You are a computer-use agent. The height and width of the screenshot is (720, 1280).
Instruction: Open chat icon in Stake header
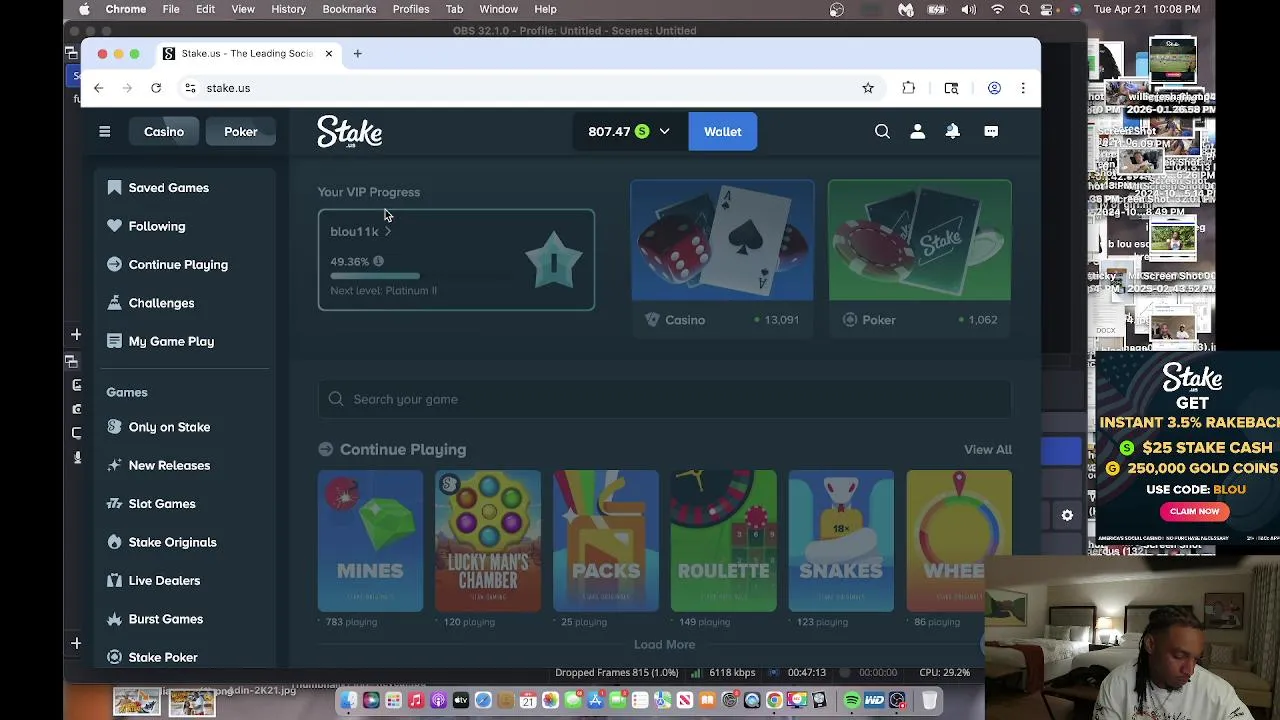tap(991, 131)
